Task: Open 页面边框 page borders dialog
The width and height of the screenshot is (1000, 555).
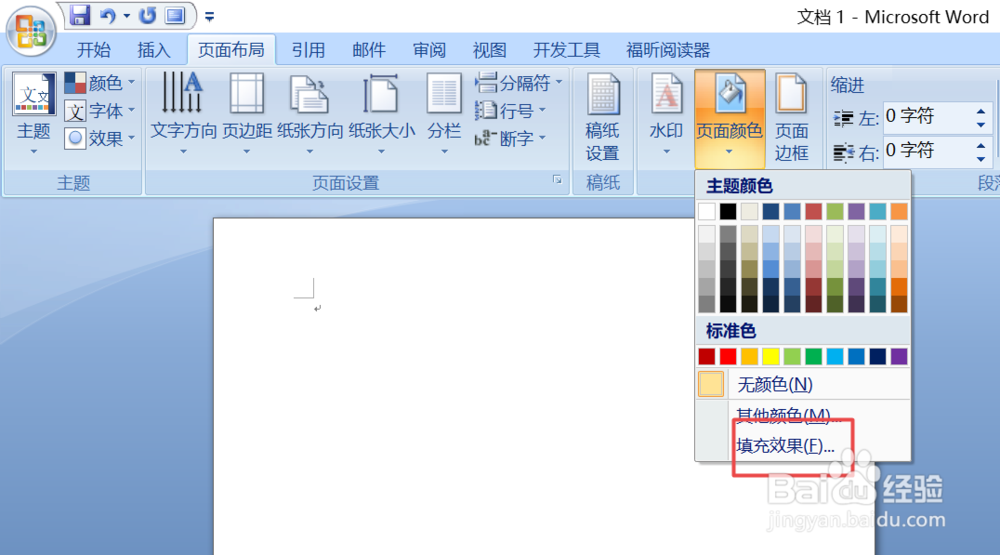Action: pos(791,117)
